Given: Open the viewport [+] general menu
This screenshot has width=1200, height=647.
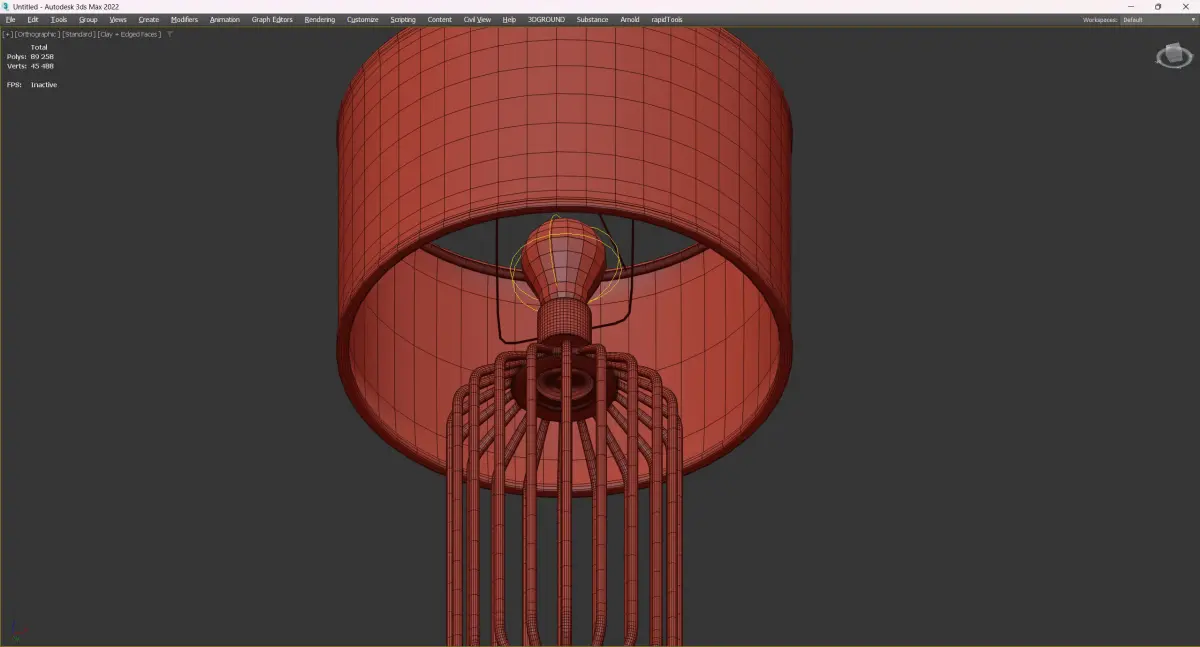Looking at the screenshot, I should click(x=7, y=34).
